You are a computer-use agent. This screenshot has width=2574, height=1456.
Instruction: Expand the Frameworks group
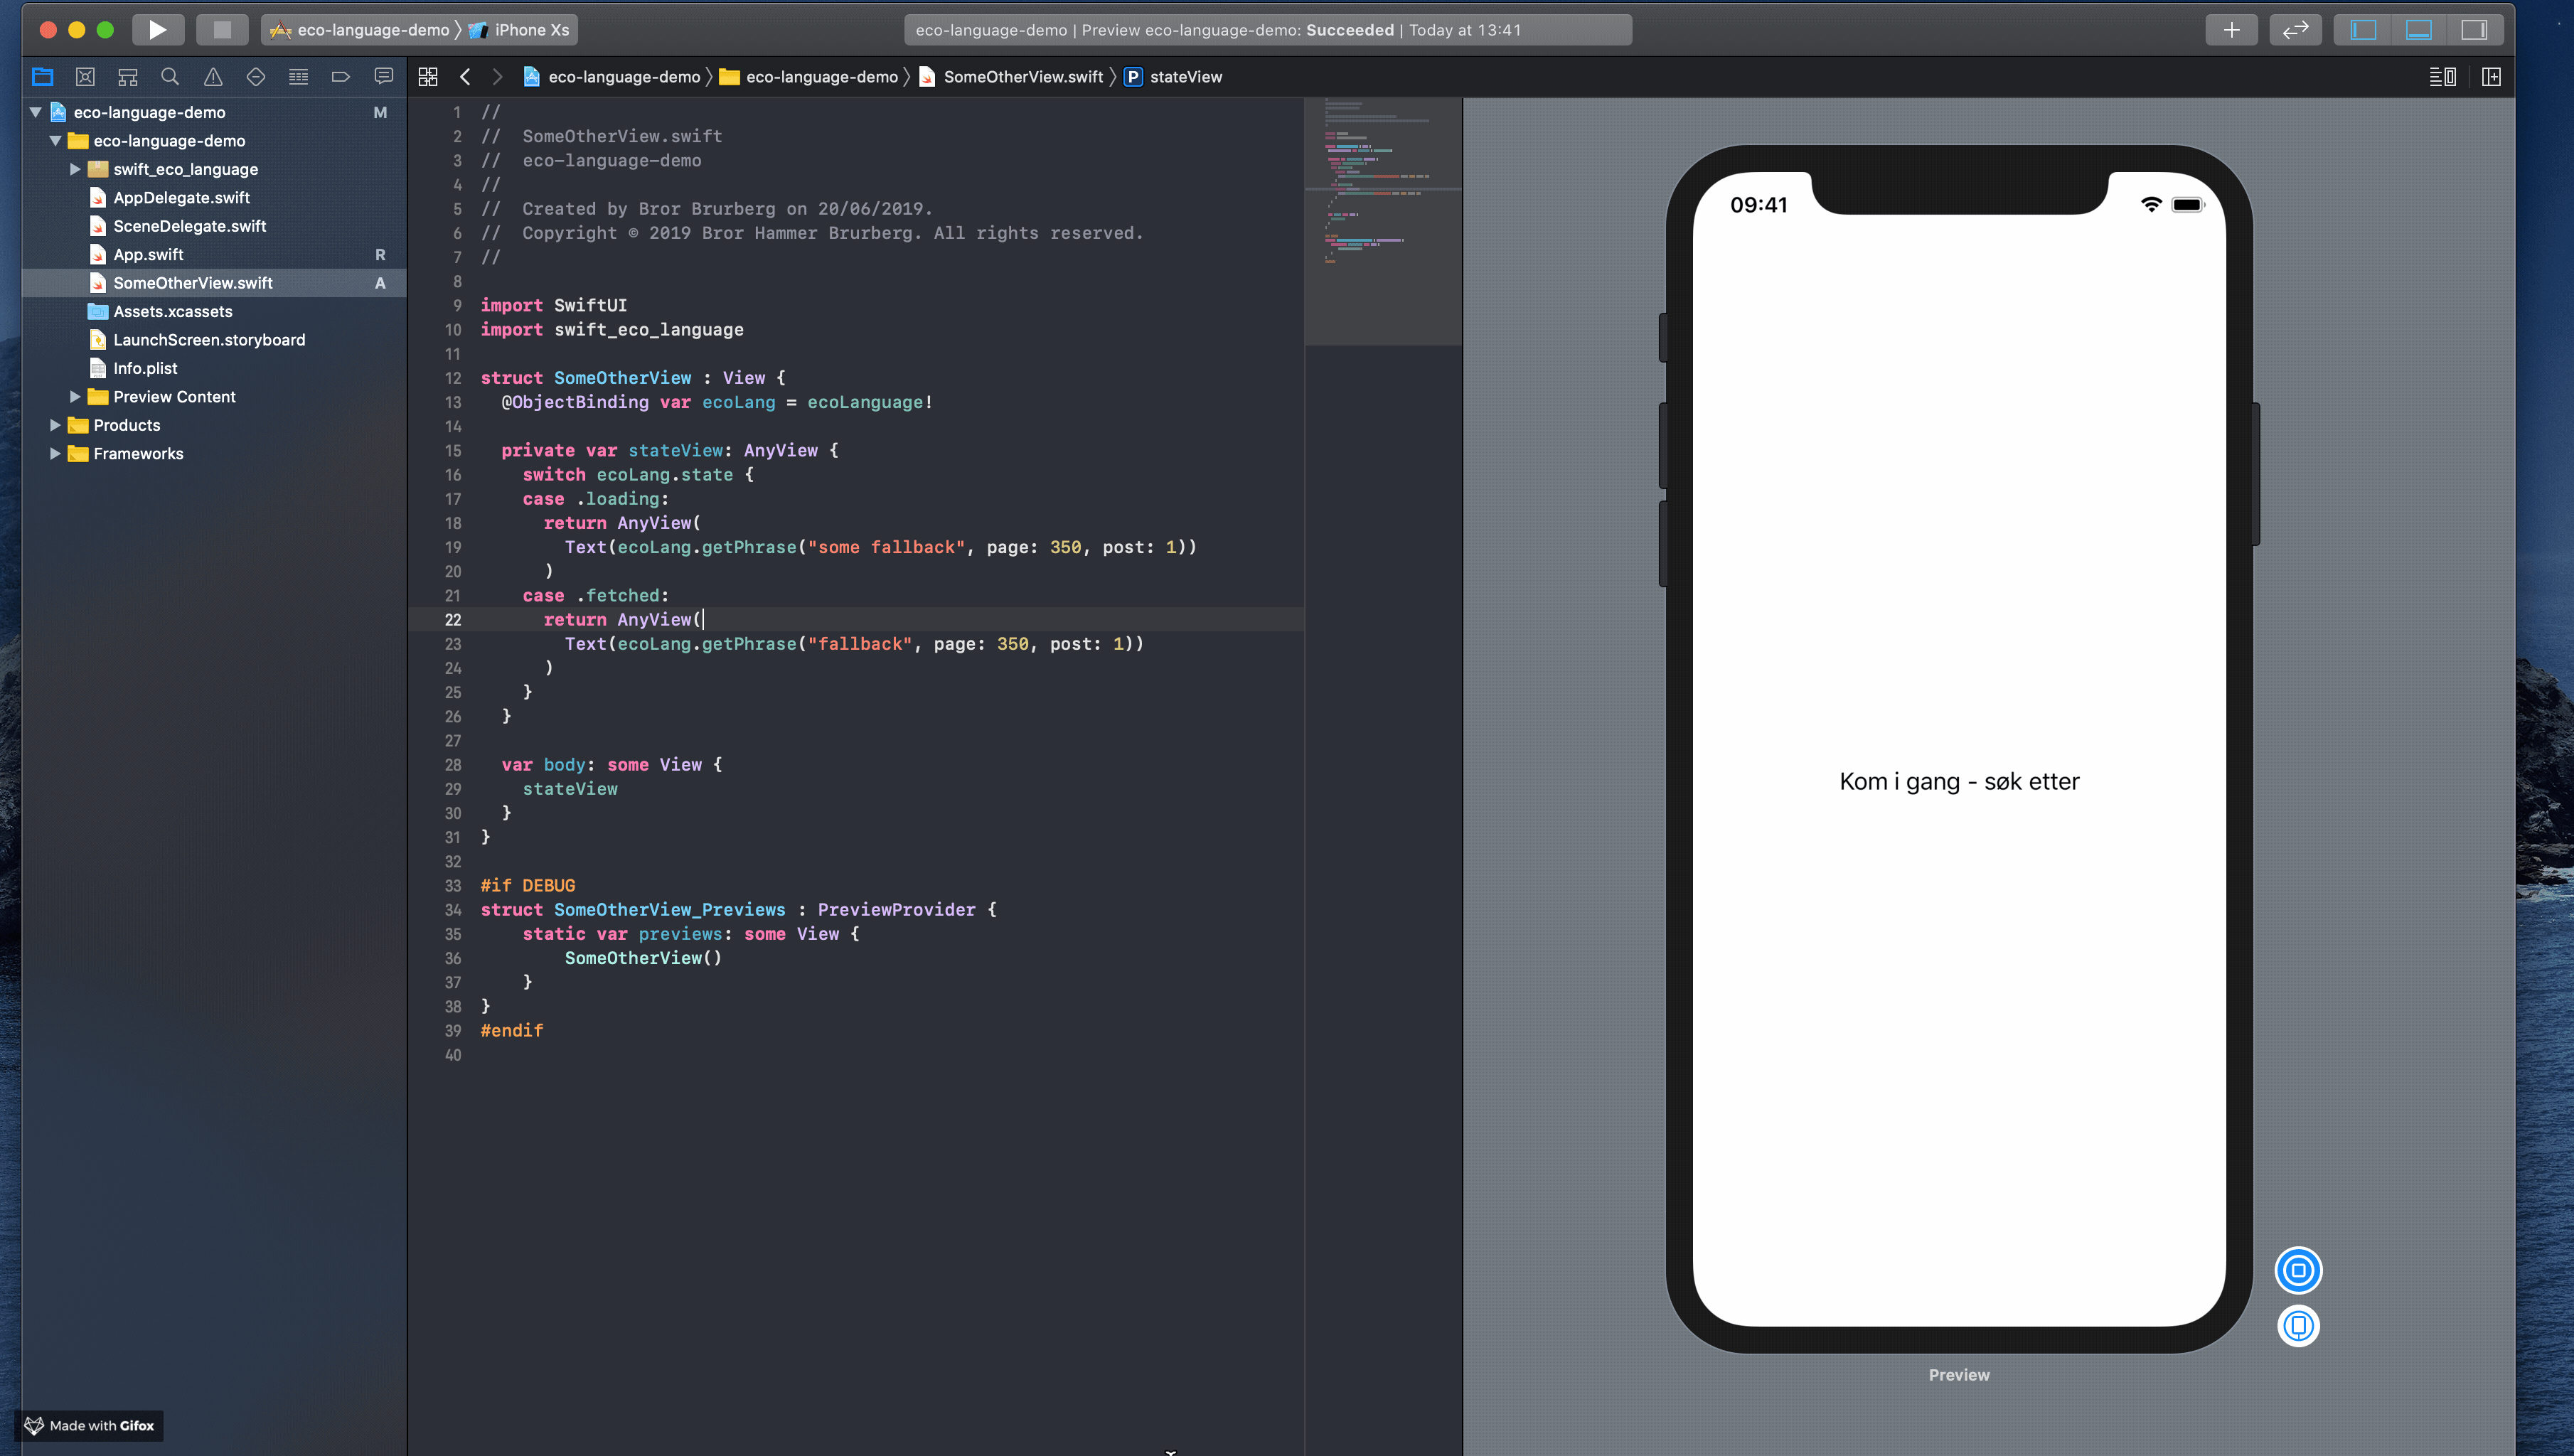click(55, 454)
